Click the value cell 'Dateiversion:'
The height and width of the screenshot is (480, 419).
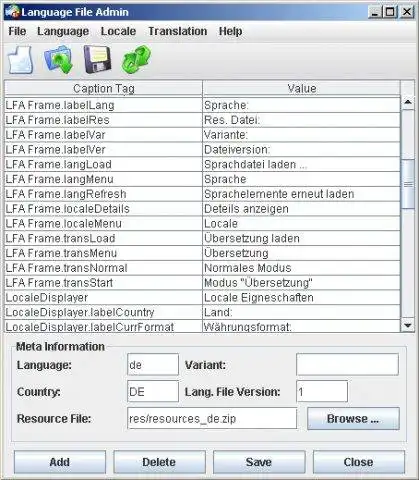pos(301,150)
